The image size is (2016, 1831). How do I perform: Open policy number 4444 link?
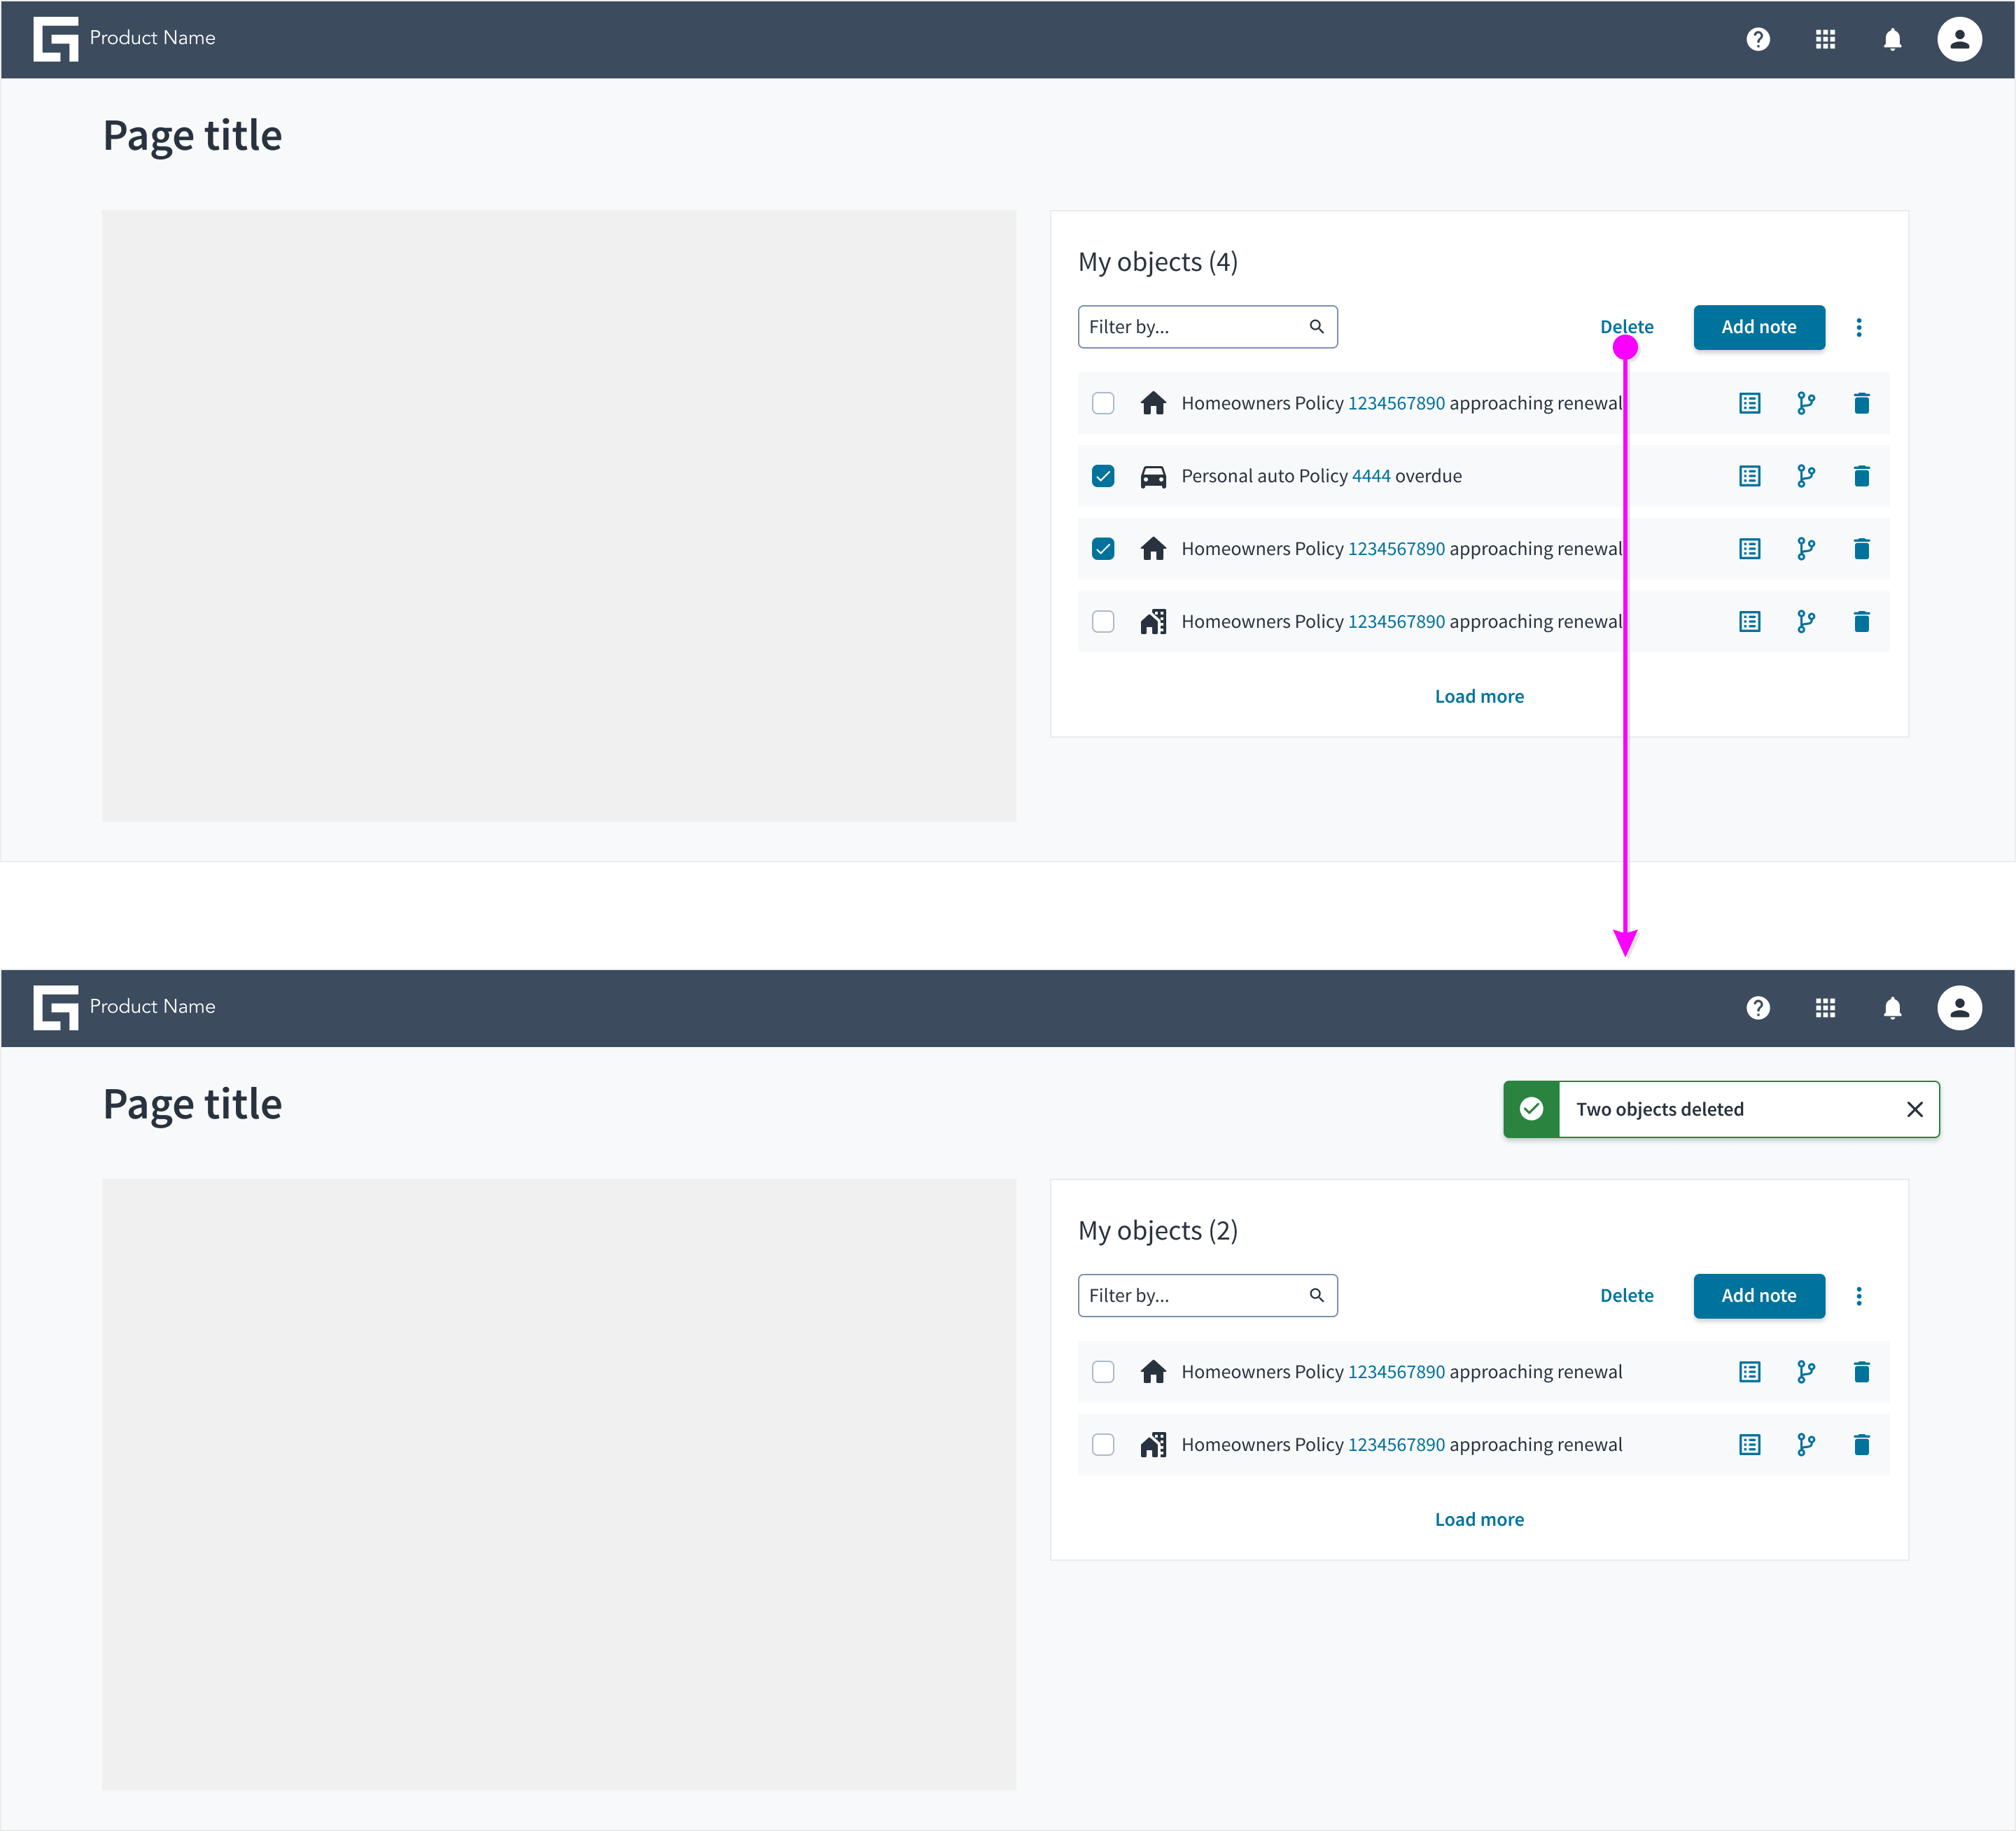click(x=1370, y=476)
